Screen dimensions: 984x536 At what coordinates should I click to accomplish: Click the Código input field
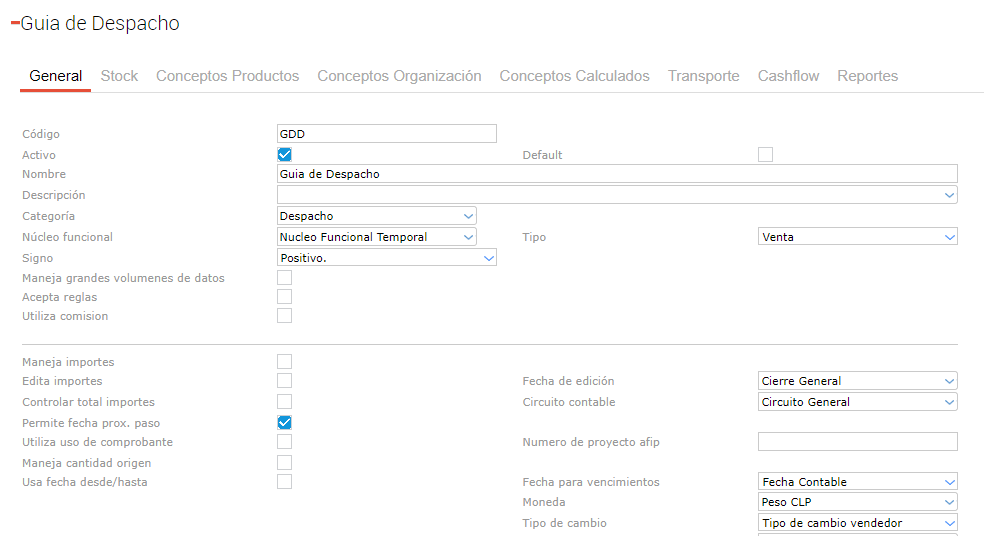point(386,134)
